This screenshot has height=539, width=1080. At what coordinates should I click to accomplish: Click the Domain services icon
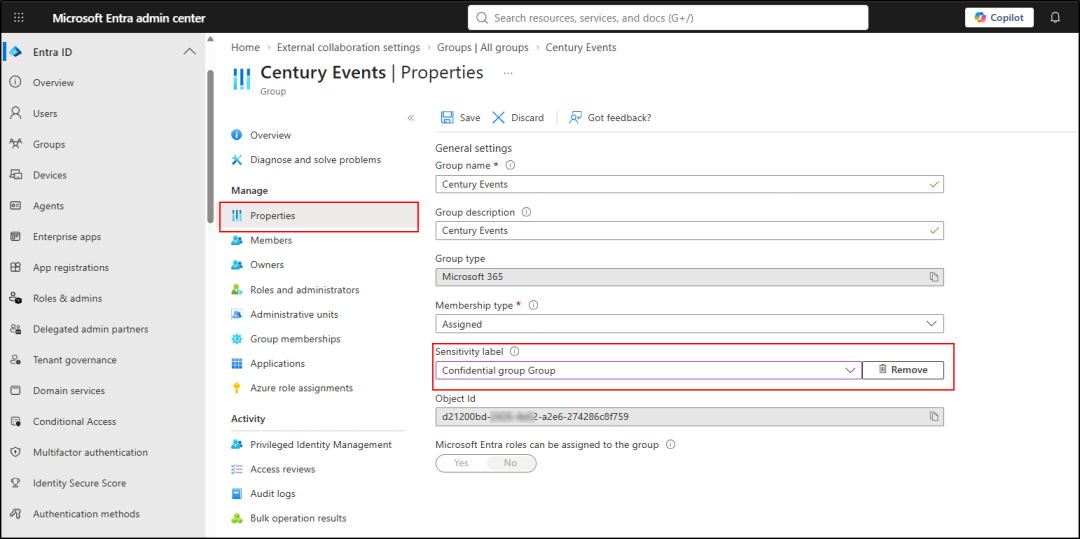click(15, 390)
